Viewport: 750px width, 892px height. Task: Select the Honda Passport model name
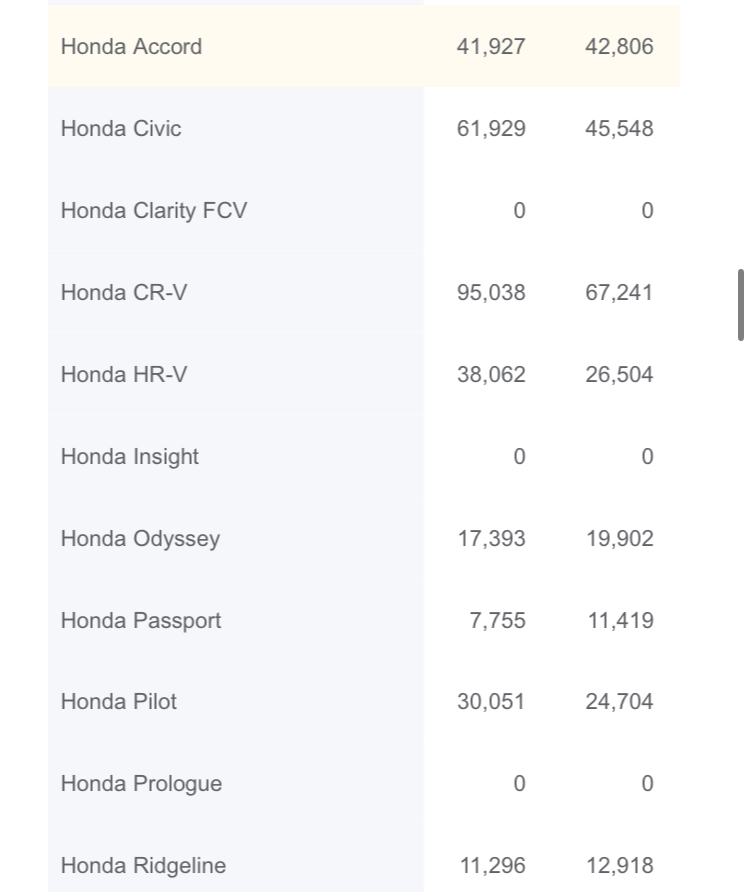(140, 621)
